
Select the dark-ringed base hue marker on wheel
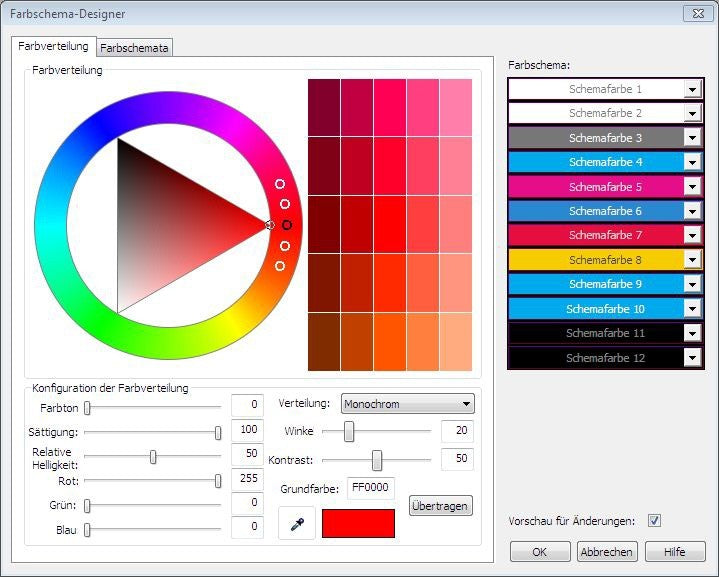pyautogui.click(x=287, y=225)
